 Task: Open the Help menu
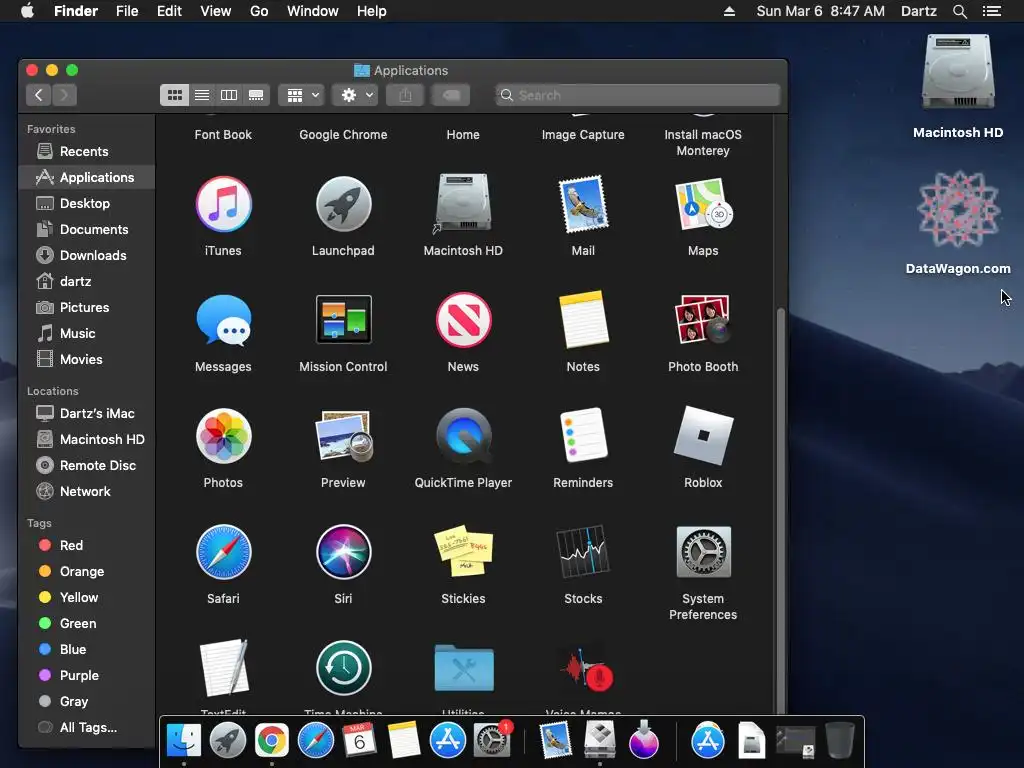point(372,11)
